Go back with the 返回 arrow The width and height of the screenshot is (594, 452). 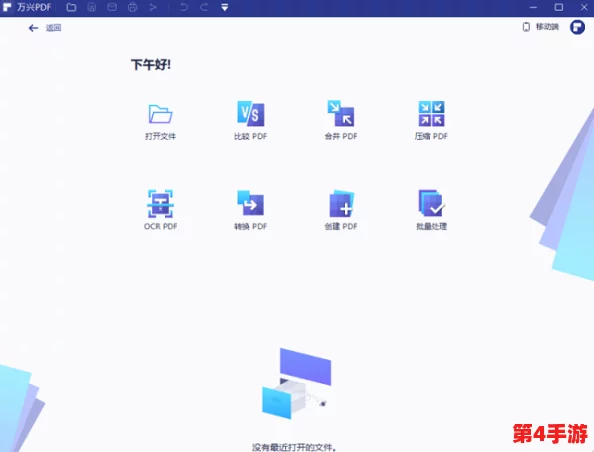33,28
